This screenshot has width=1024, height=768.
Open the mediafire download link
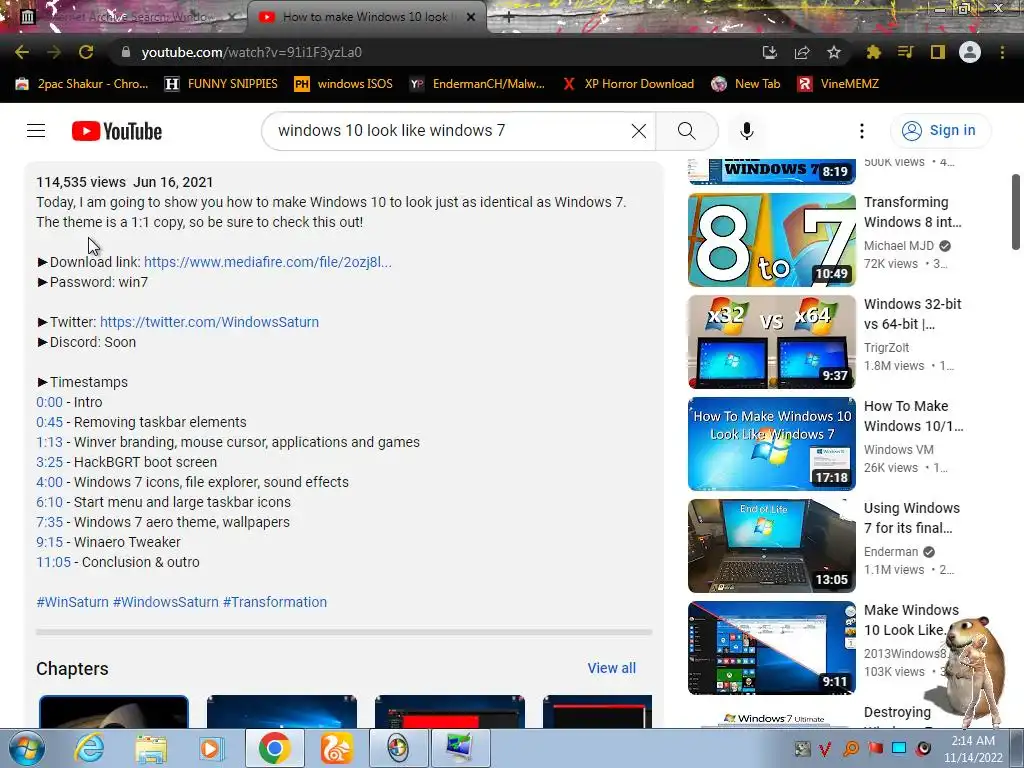(x=268, y=262)
